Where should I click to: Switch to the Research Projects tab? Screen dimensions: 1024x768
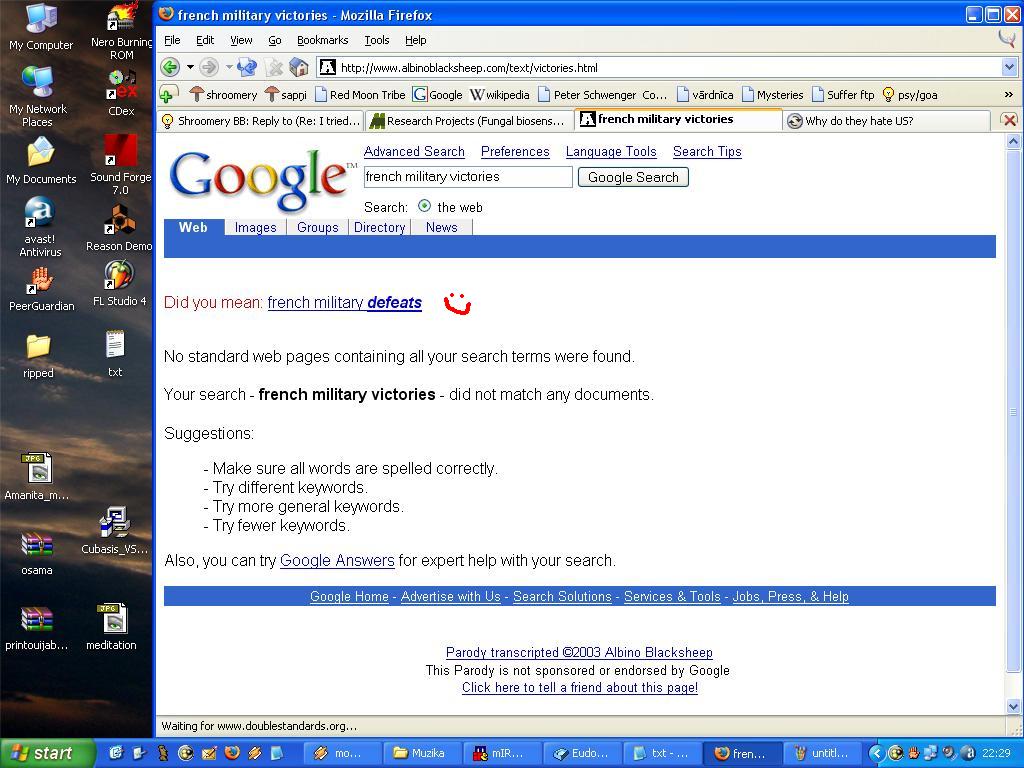tap(468, 121)
